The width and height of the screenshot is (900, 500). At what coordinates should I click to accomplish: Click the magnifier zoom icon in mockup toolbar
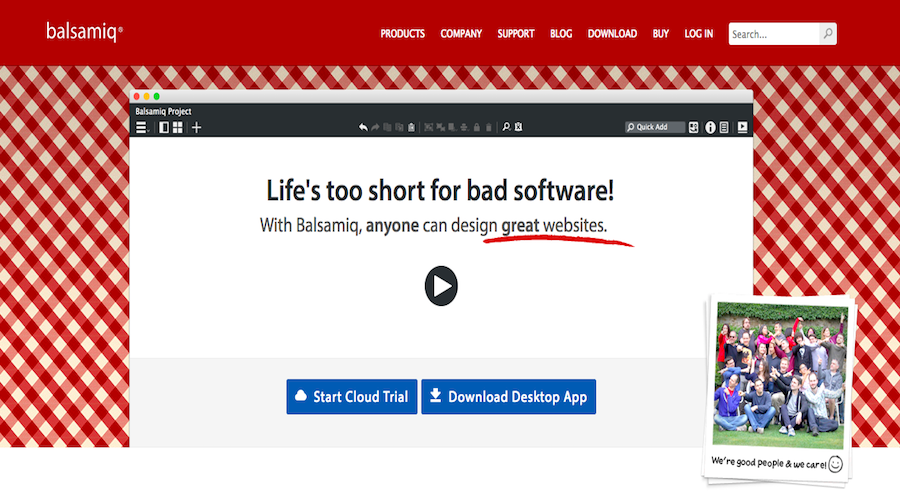506,127
